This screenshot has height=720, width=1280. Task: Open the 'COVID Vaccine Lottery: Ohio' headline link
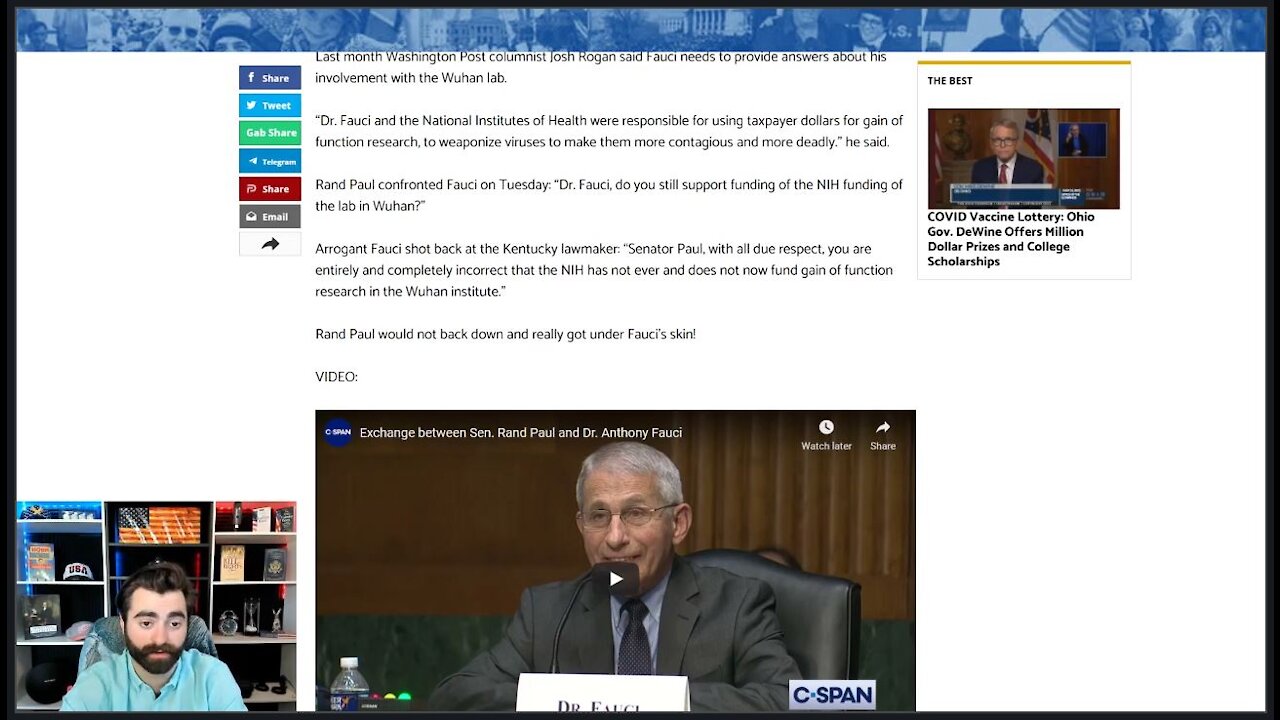[x=1011, y=239]
